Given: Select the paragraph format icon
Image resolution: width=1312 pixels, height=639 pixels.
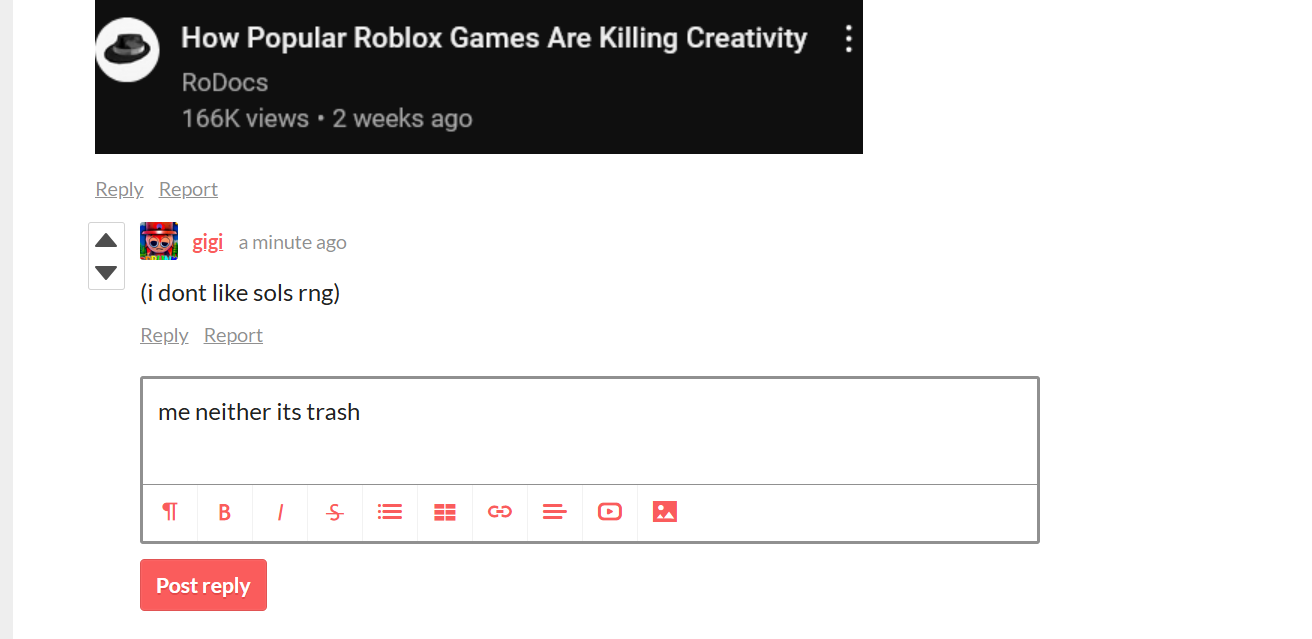Looking at the screenshot, I should click(170, 512).
